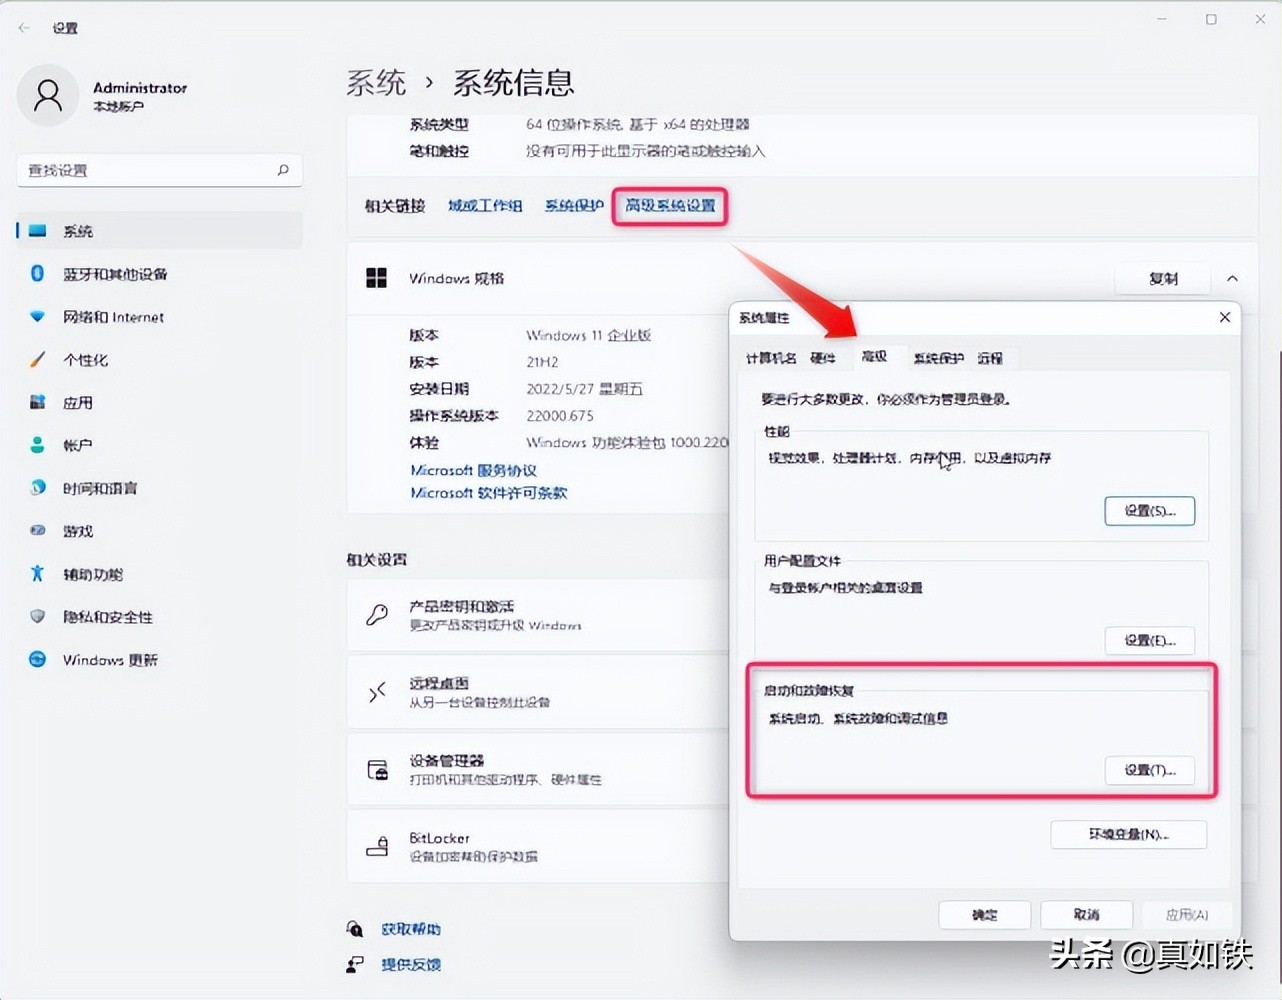Viewport: 1282px width, 1000px height.
Task: Open Time and language settings
Action: click(97, 488)
